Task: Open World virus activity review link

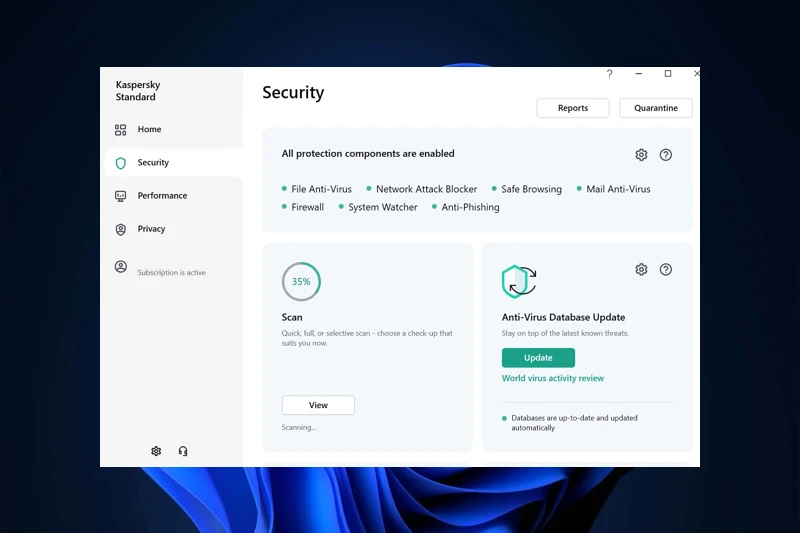Action: (x=553, y=378)
